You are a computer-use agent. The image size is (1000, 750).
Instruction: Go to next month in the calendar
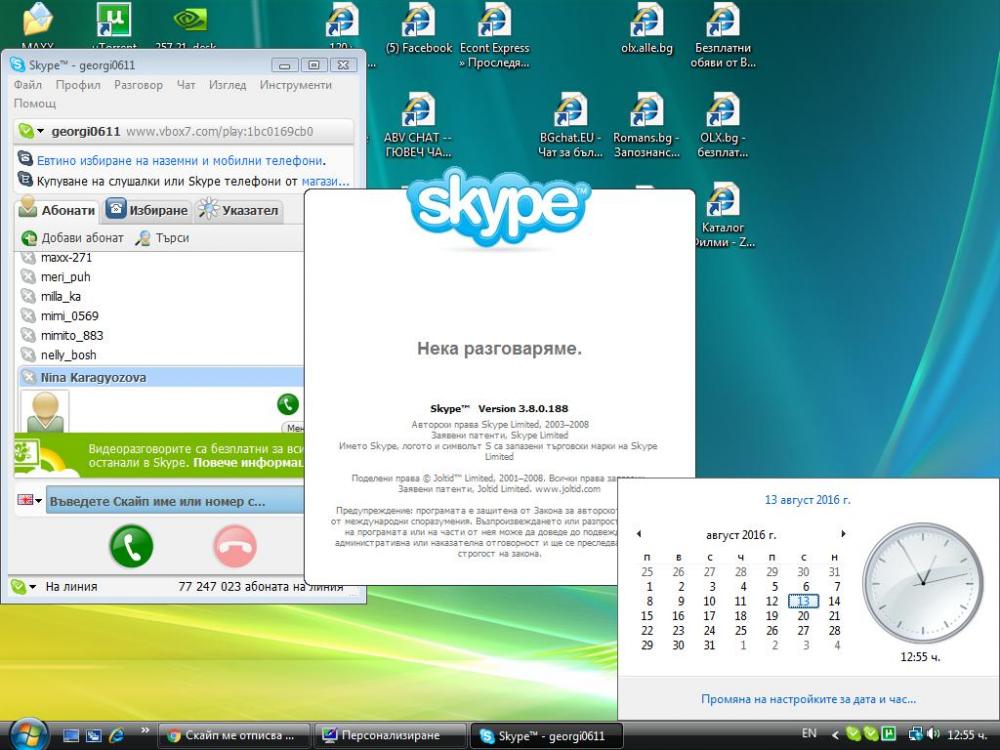pyautogui.click(x=843, y=534)
